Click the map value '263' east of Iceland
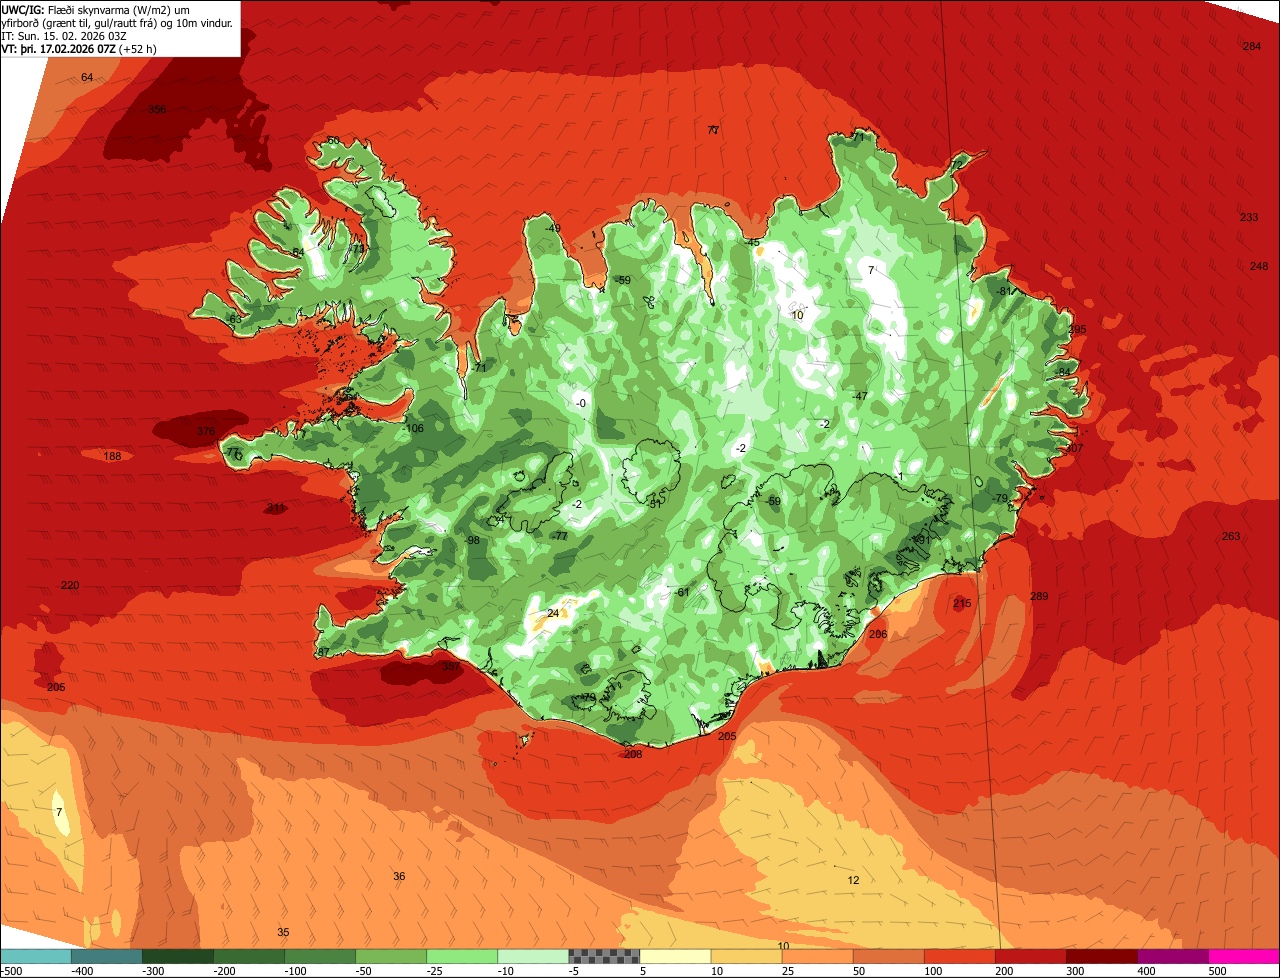 click(1231, 537)
